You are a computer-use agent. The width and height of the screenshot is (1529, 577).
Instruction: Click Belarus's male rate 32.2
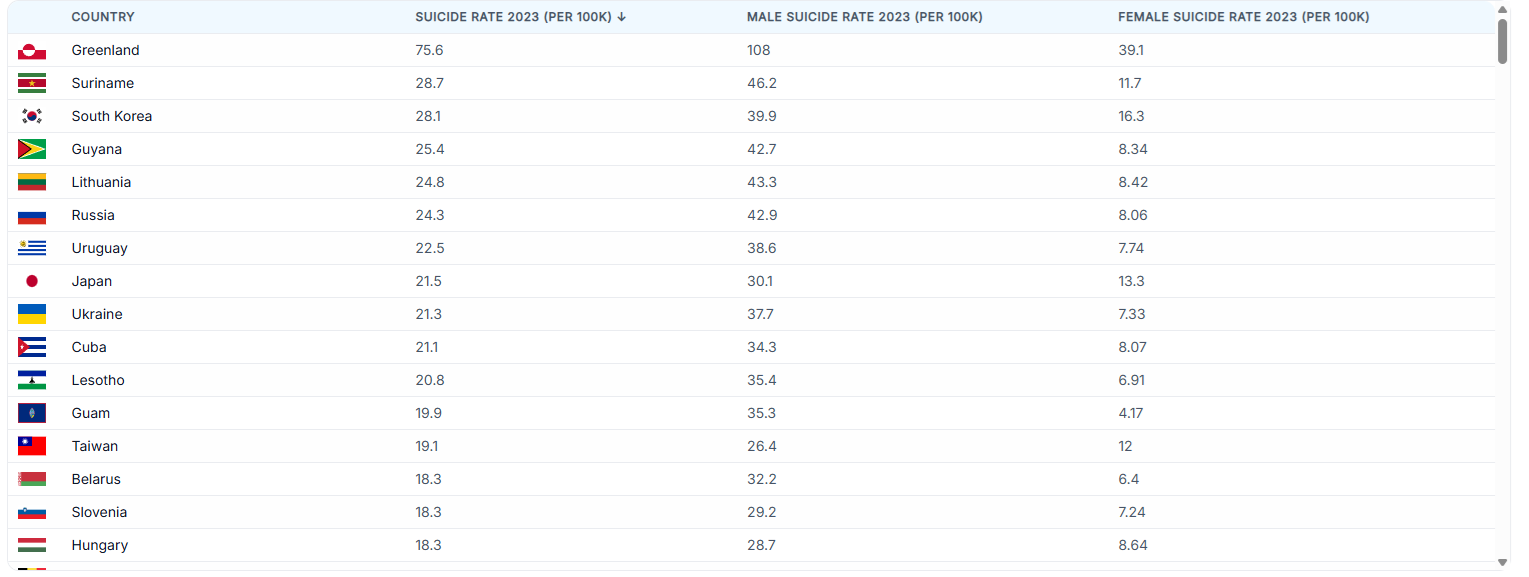(x=762, y=479)
